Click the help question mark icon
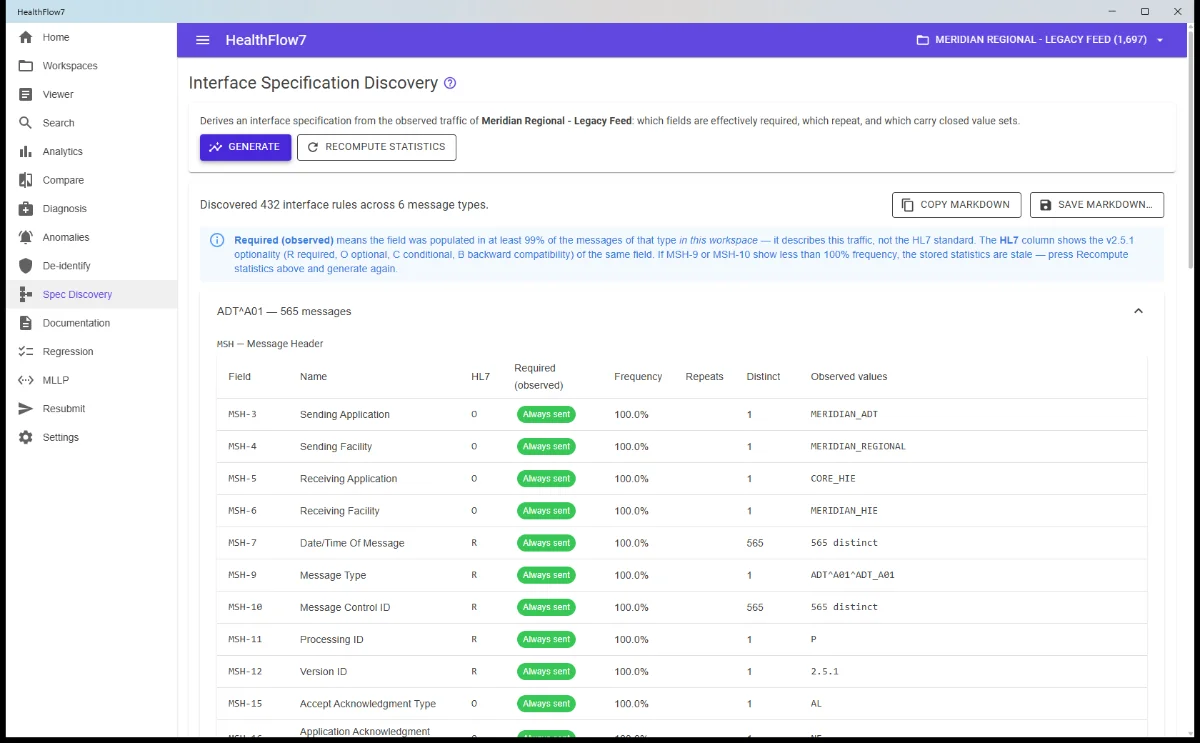This screenshot has width=1200, height=743. pyautogui.click(x=450, y=83)
